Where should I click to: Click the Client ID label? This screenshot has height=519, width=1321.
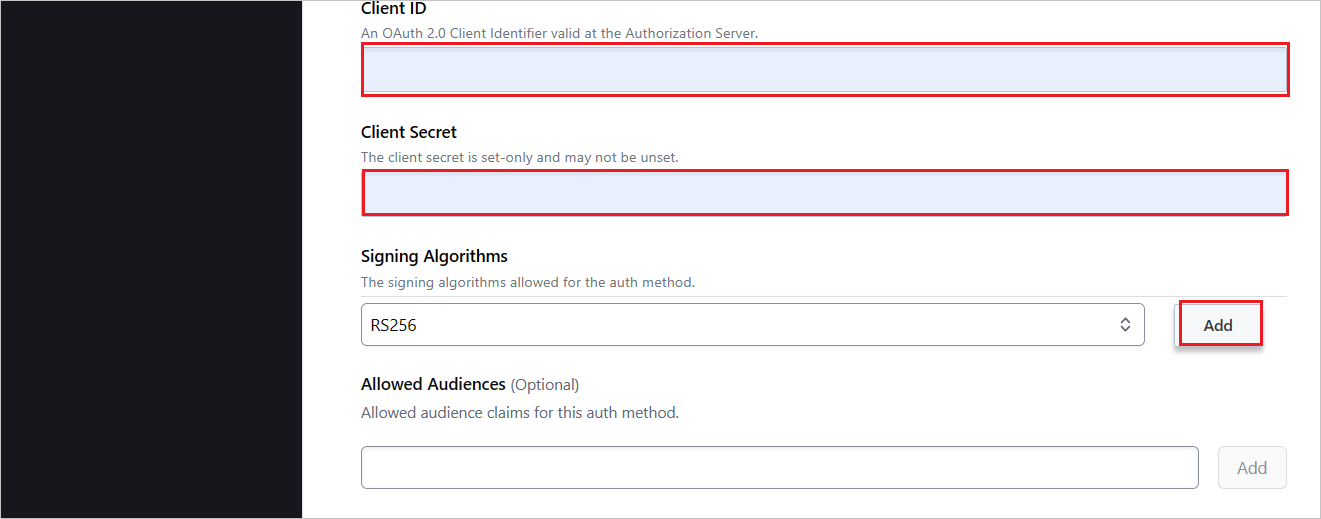[x=393, y=9]
